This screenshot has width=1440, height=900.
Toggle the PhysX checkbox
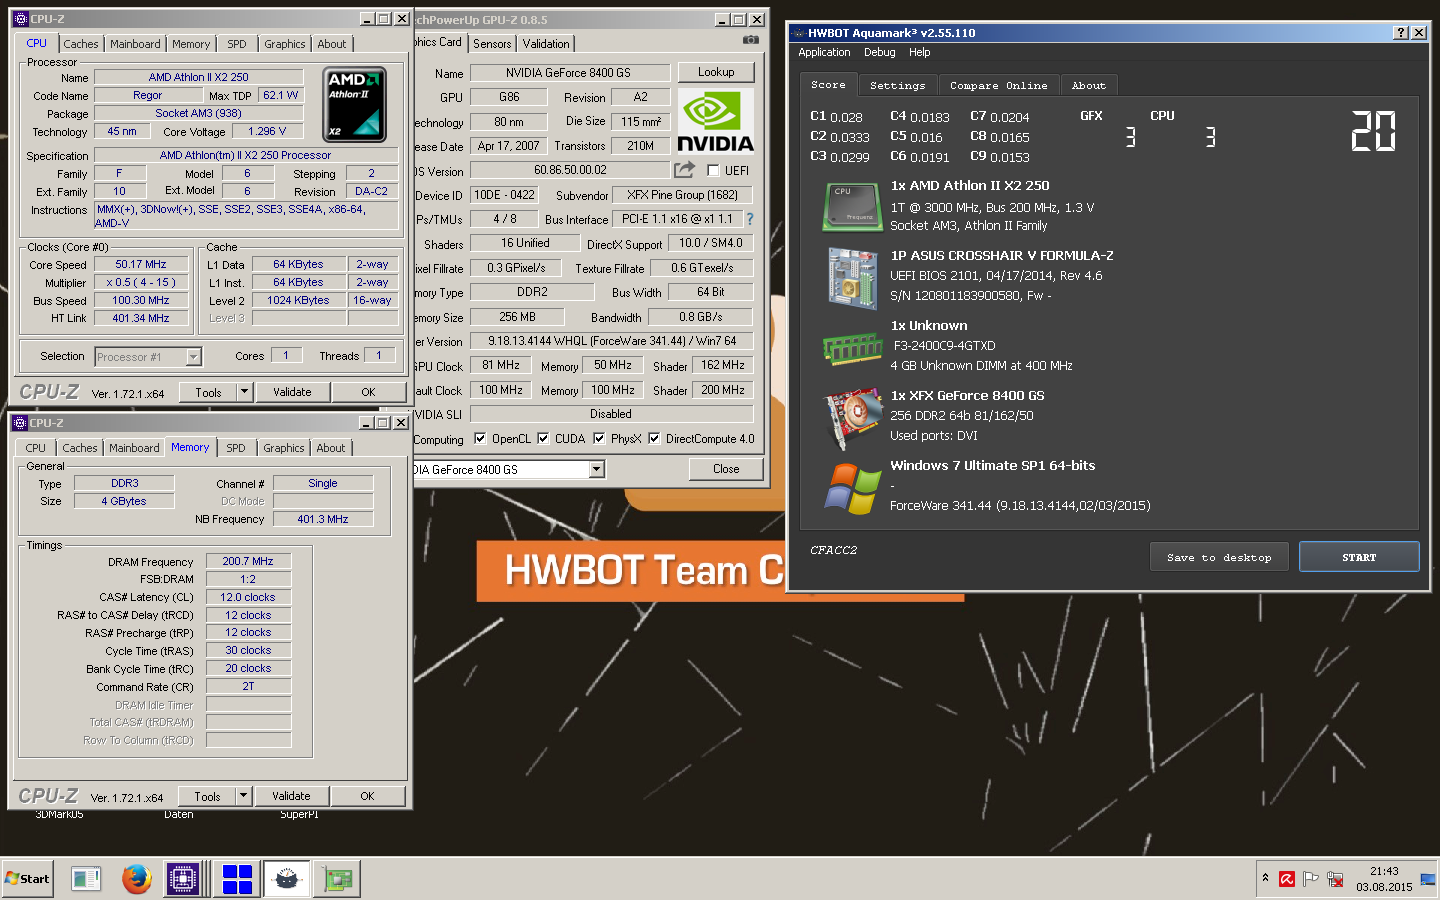pos(599,438)
